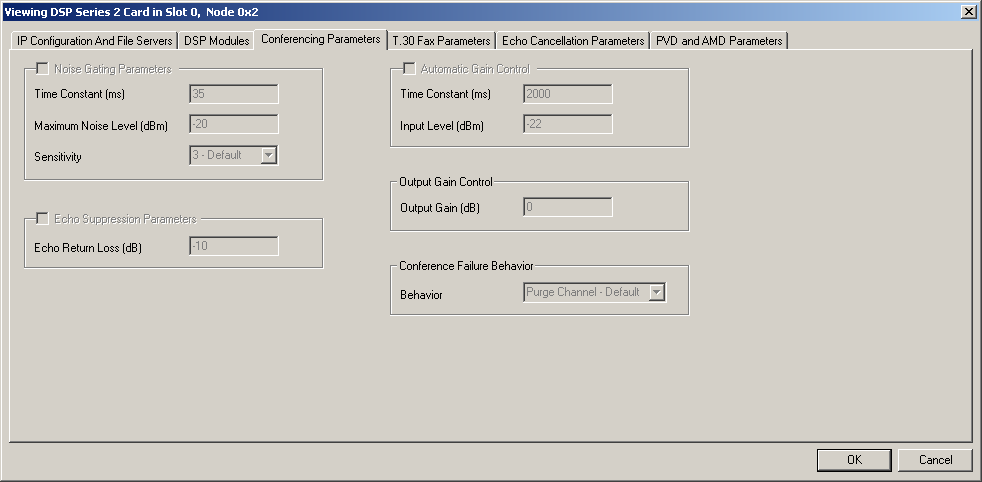Select the Maximum Noise Level field

pyautogui.click(x=233, y=125)
